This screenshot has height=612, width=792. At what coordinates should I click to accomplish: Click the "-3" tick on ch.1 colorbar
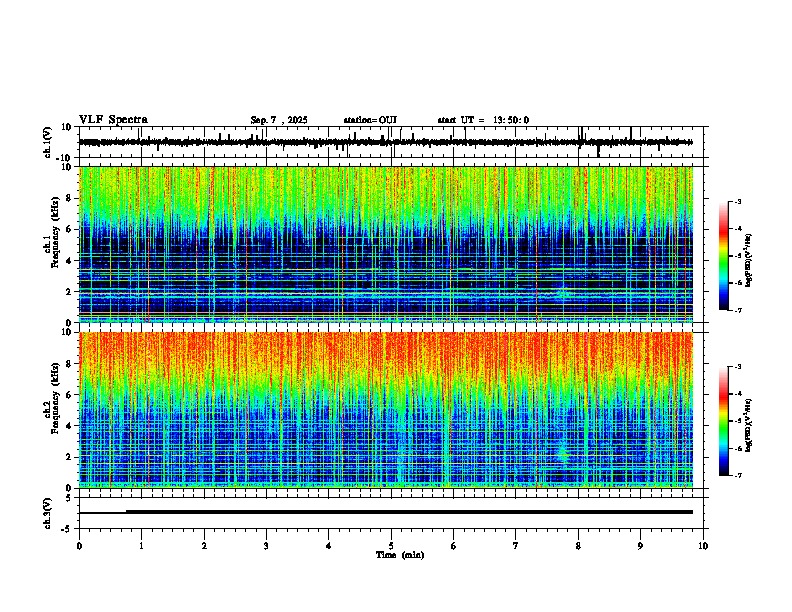pyautogui.click(x=737, y=201)
